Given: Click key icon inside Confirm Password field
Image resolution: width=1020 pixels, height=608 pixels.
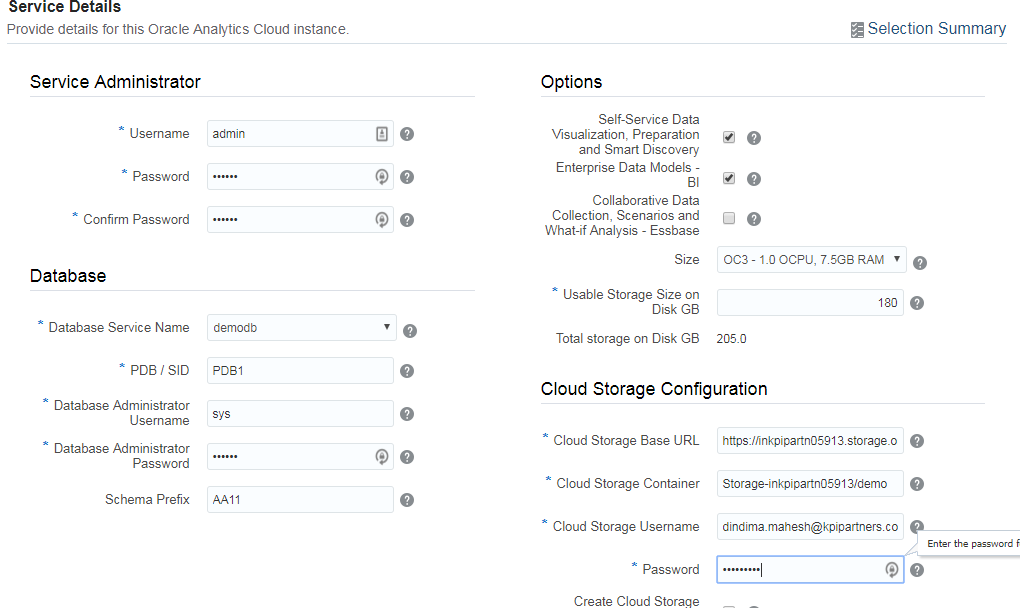Looking at the screenshot, I should click(381, 220).
